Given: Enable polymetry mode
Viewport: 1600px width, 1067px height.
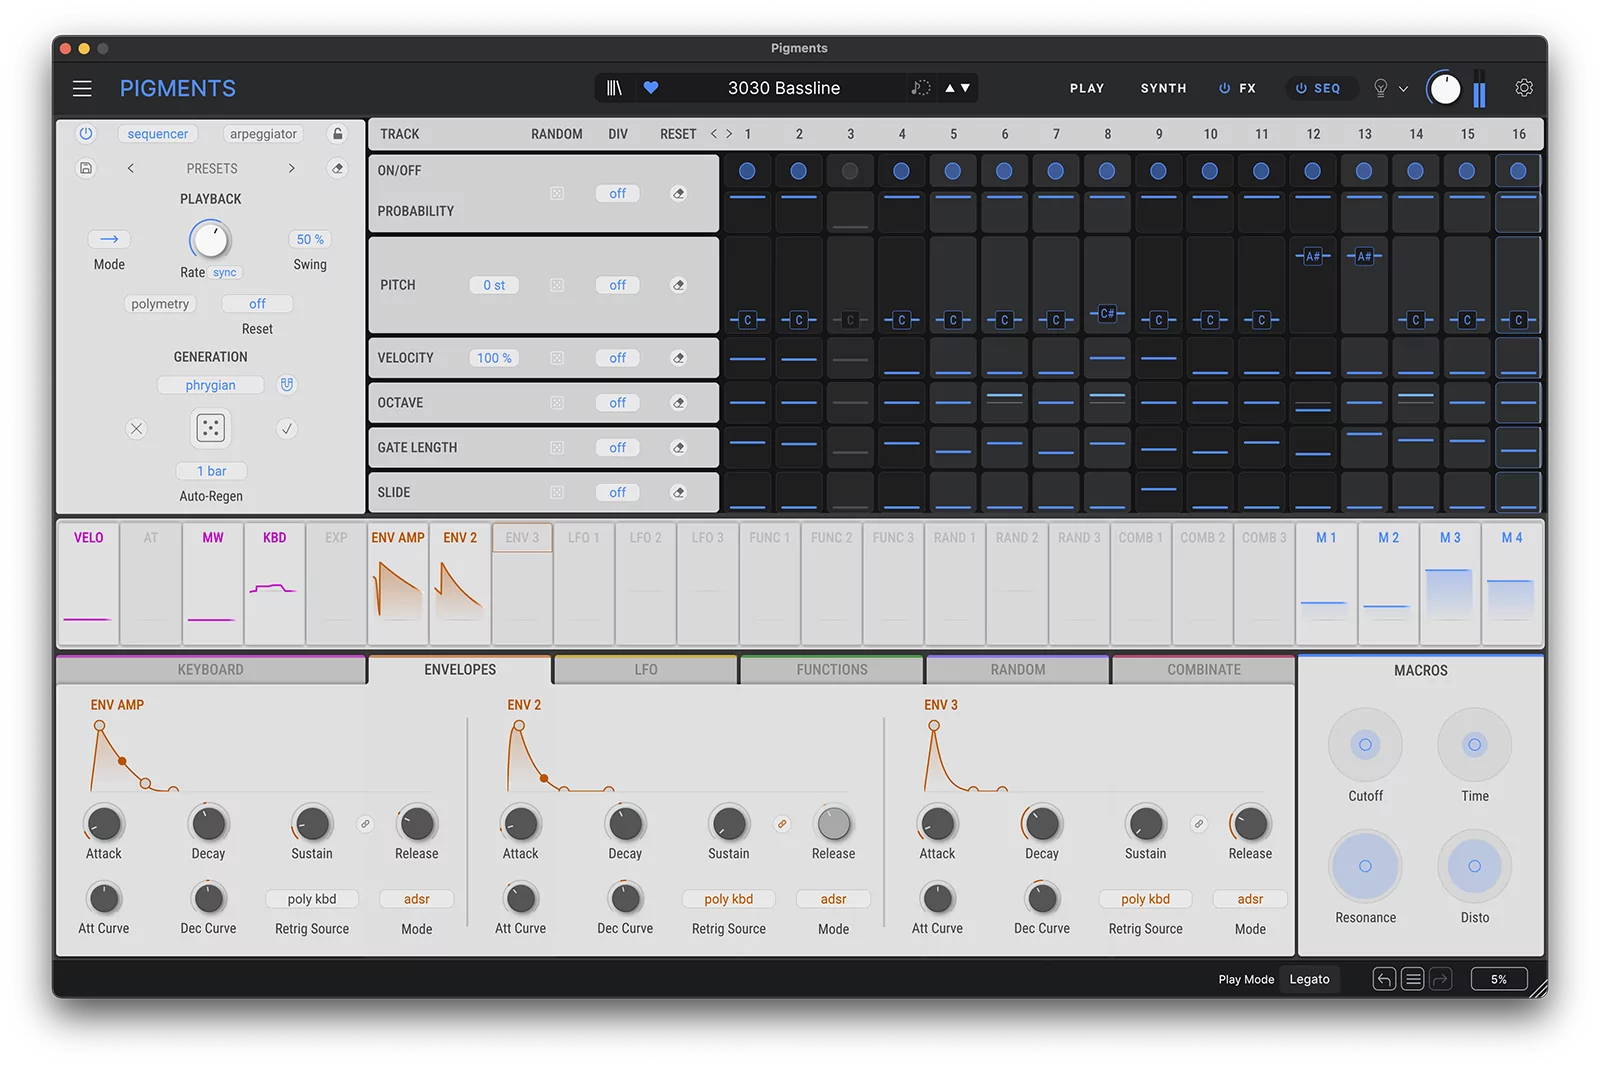Looking at the screenshot, I should tap(160, 303).
